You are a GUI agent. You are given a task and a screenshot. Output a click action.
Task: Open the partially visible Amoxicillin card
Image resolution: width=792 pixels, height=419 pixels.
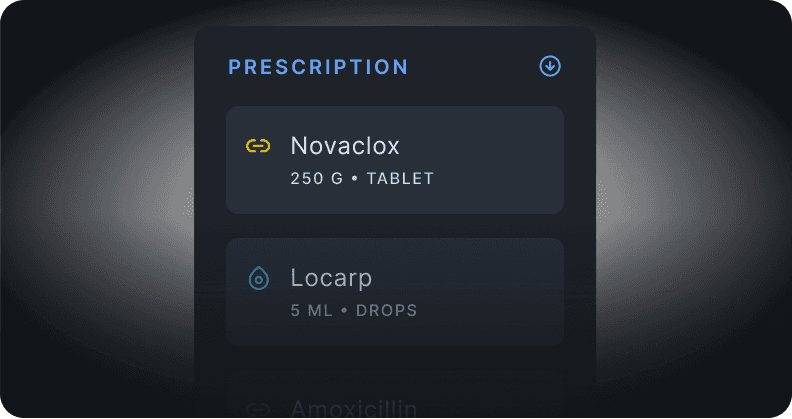395,395
